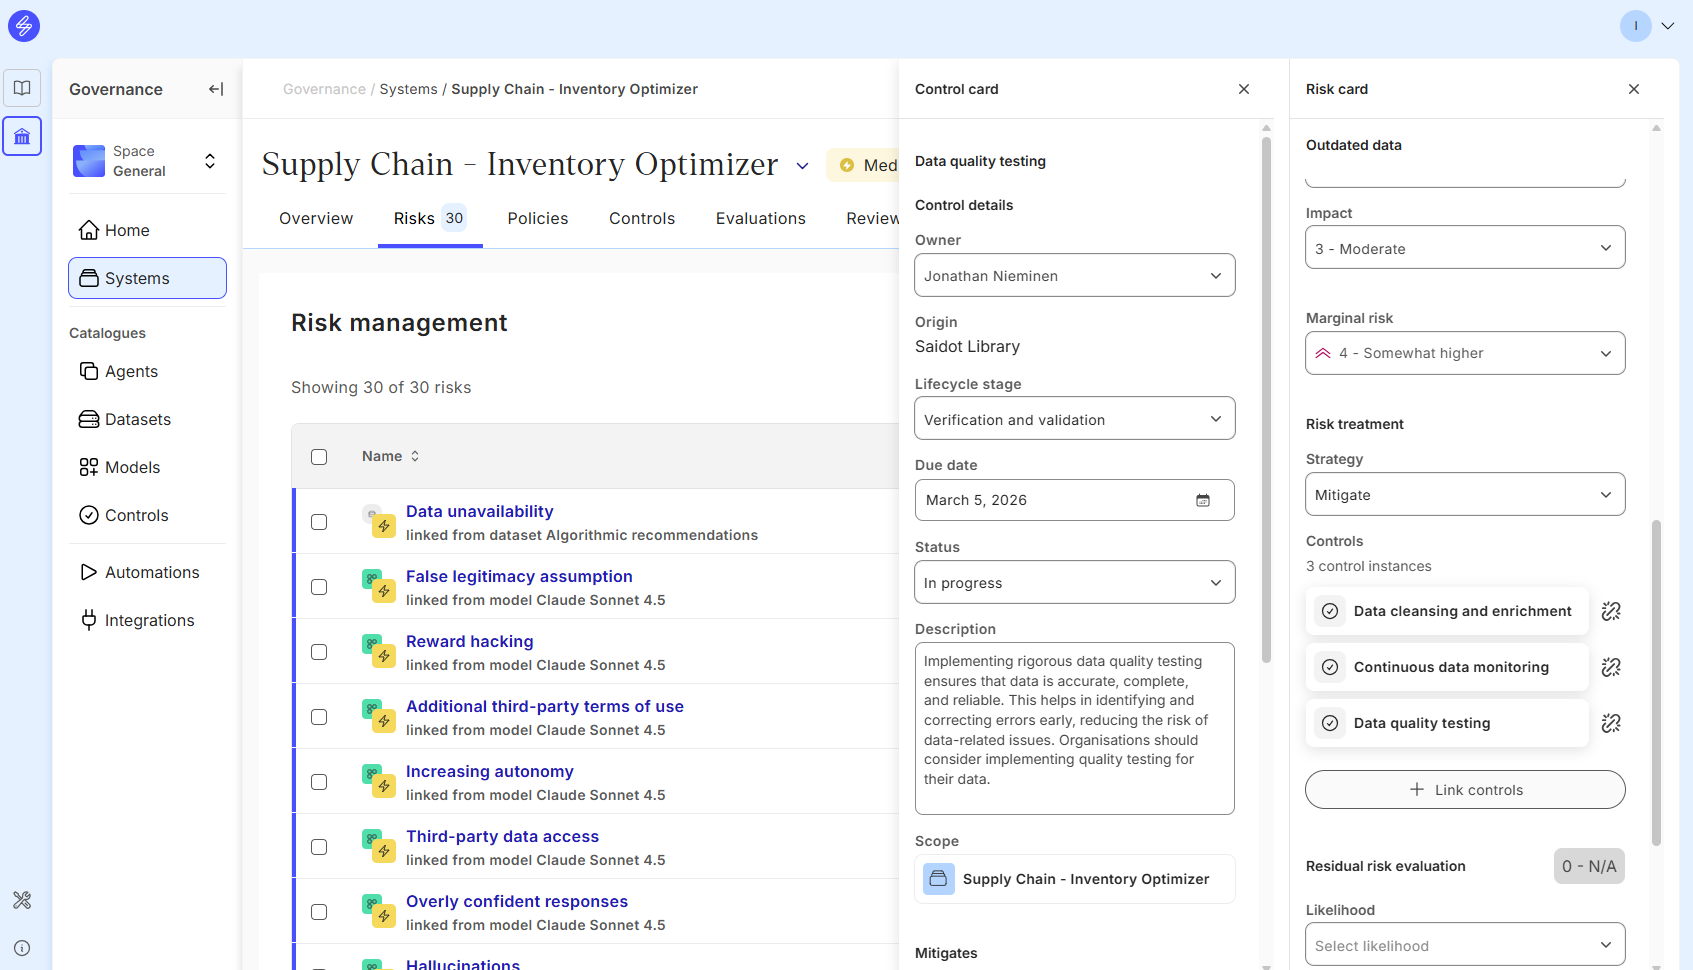1693x970 pixels.
Task: Open the False legitimacy assumption risk link
Action: (x=519, y=576)
